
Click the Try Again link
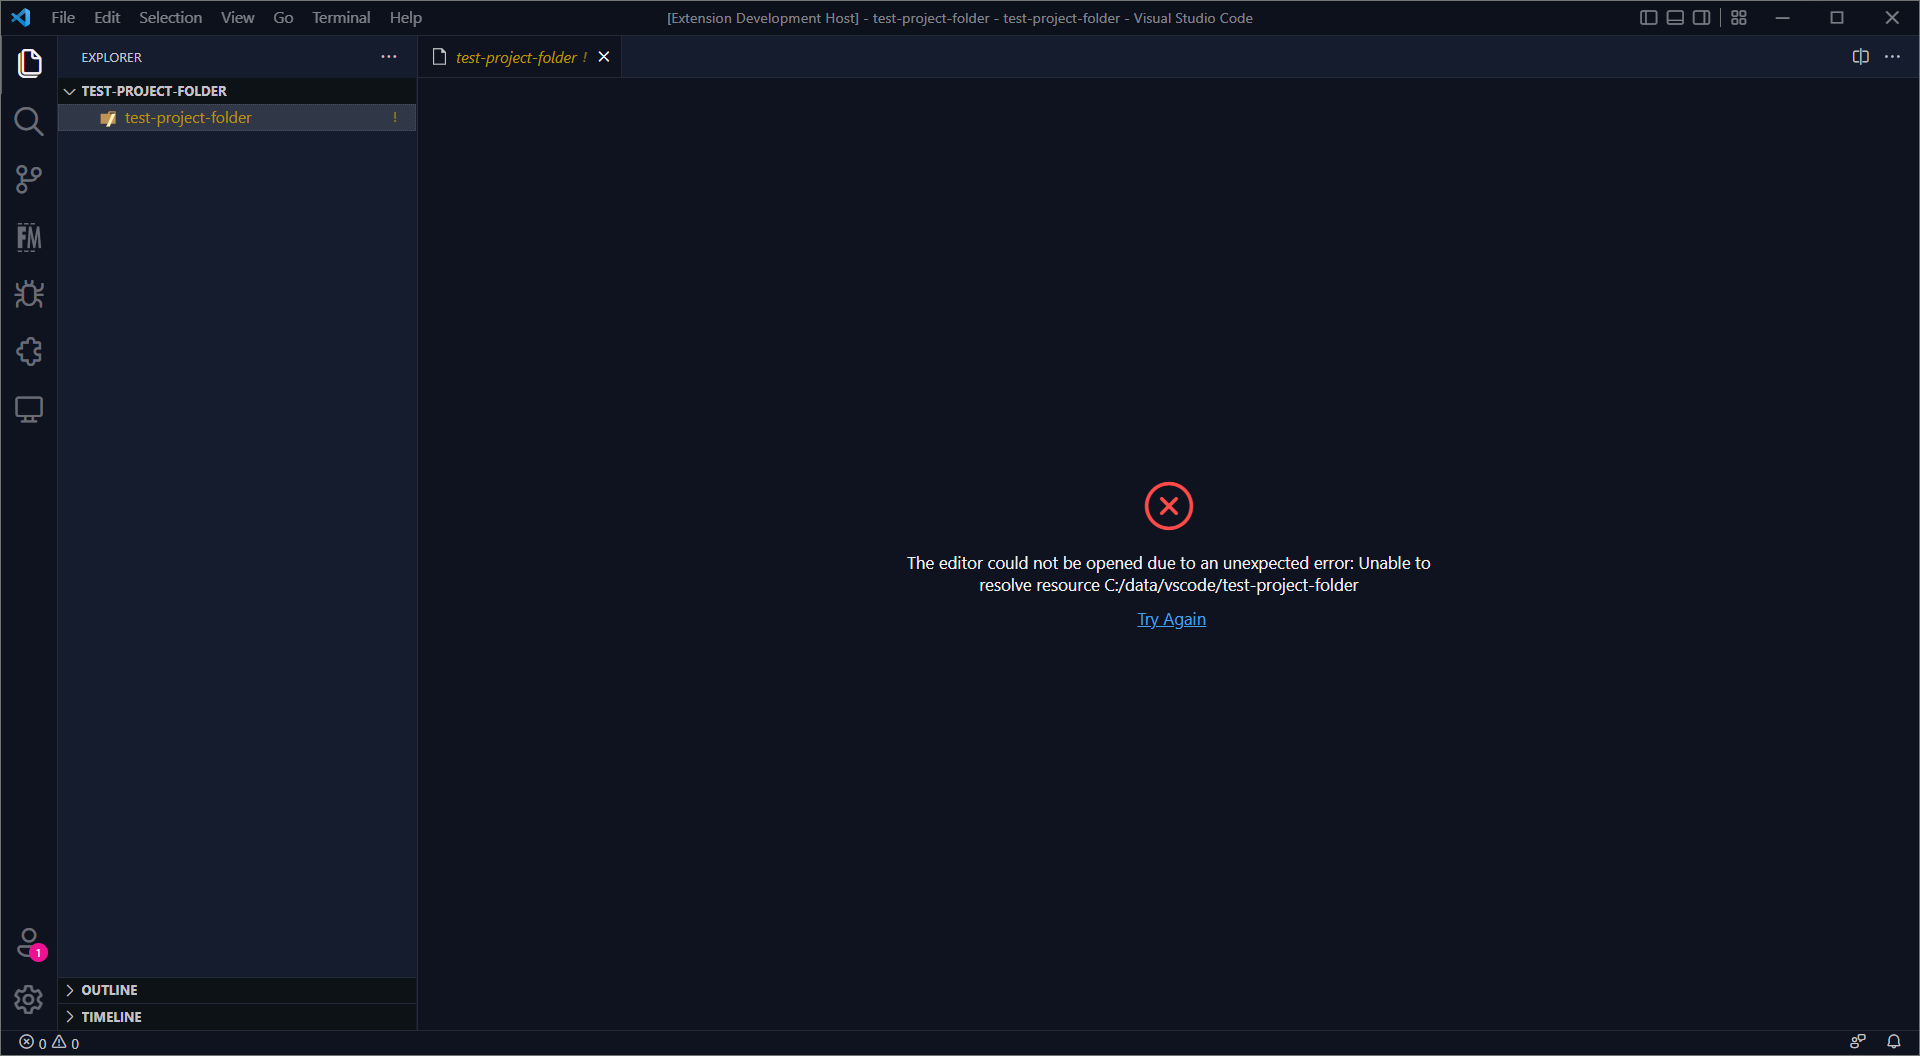coord(1171,619)
